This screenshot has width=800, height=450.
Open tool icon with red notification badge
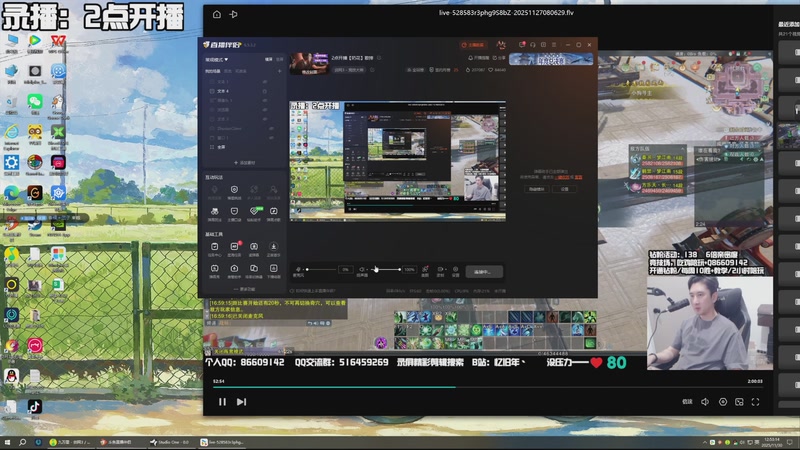click(x=234, y=248)
